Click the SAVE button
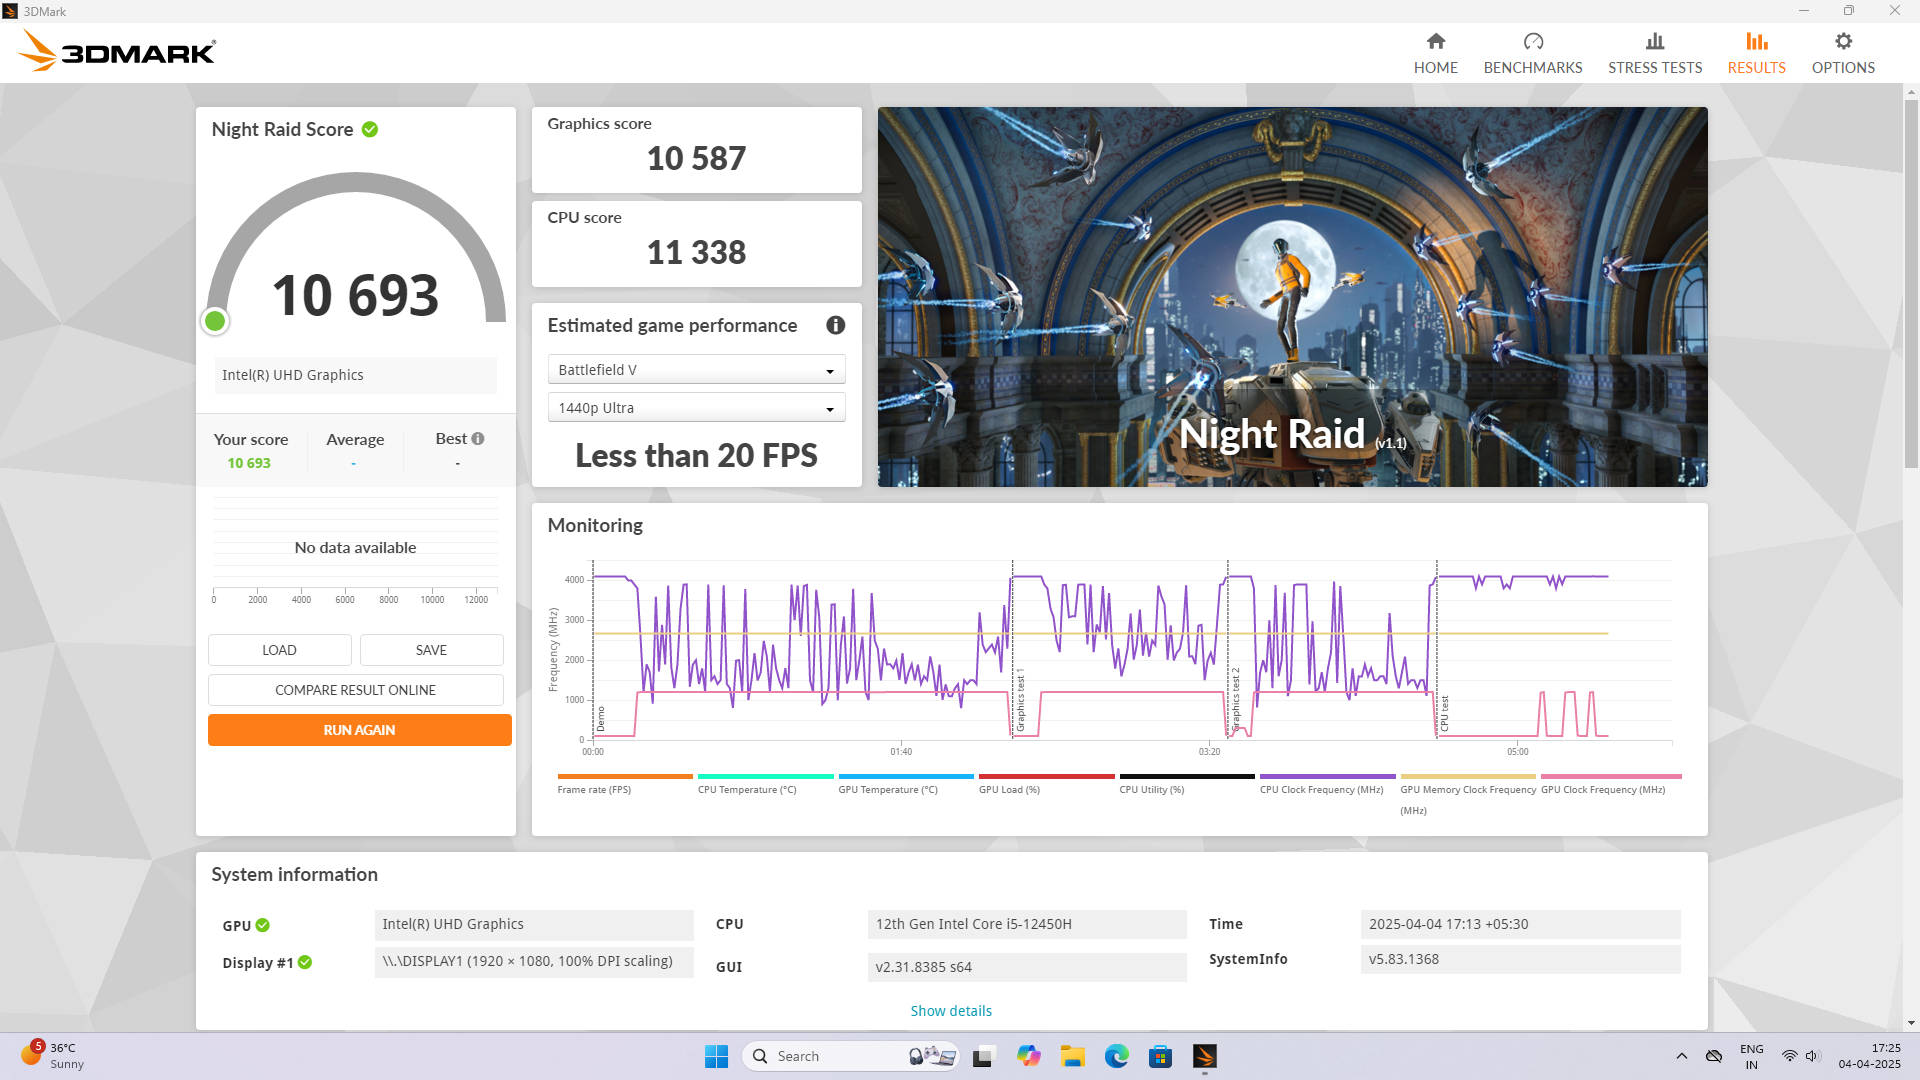The width and height of the screenshot is (1920, 1080). (x=431, y=650)
